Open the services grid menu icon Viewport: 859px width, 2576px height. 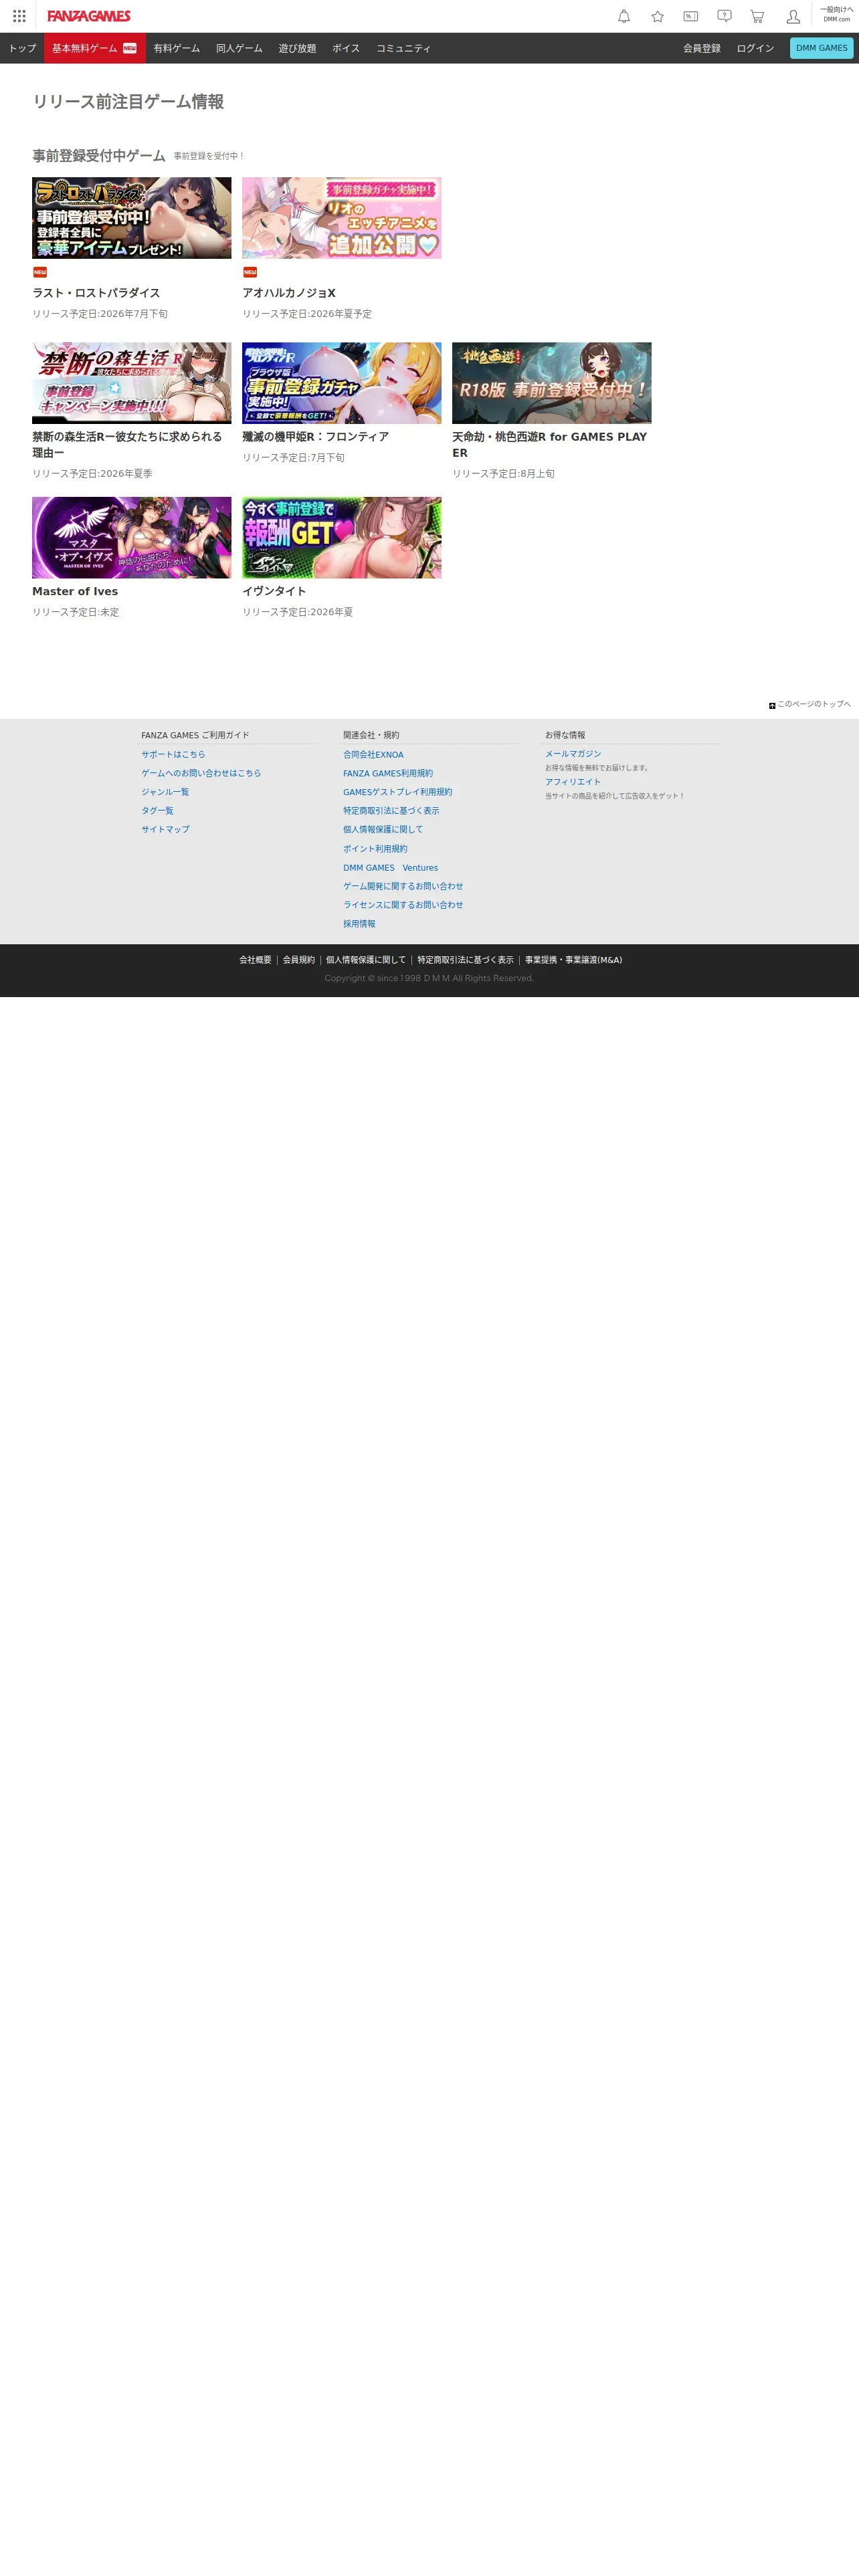19,16
